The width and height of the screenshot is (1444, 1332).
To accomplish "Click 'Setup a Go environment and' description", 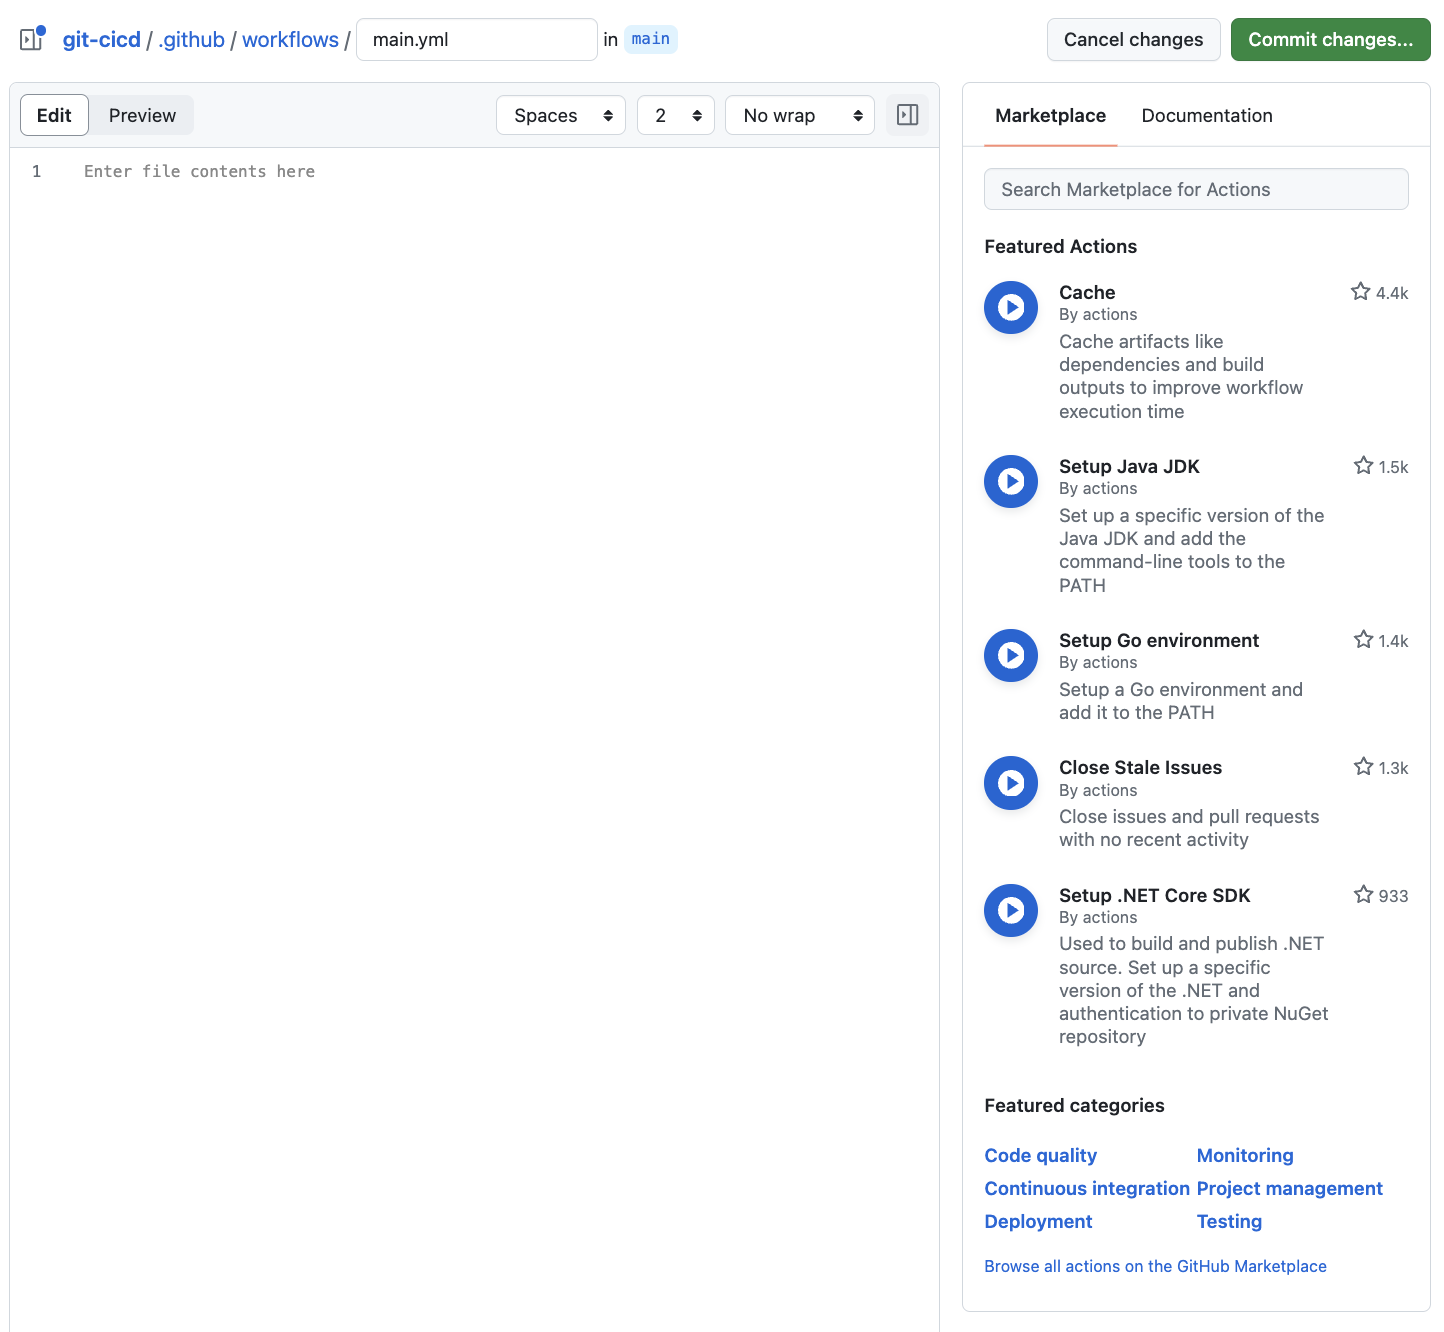I will pyautogui.click(x=1181, y=701).
